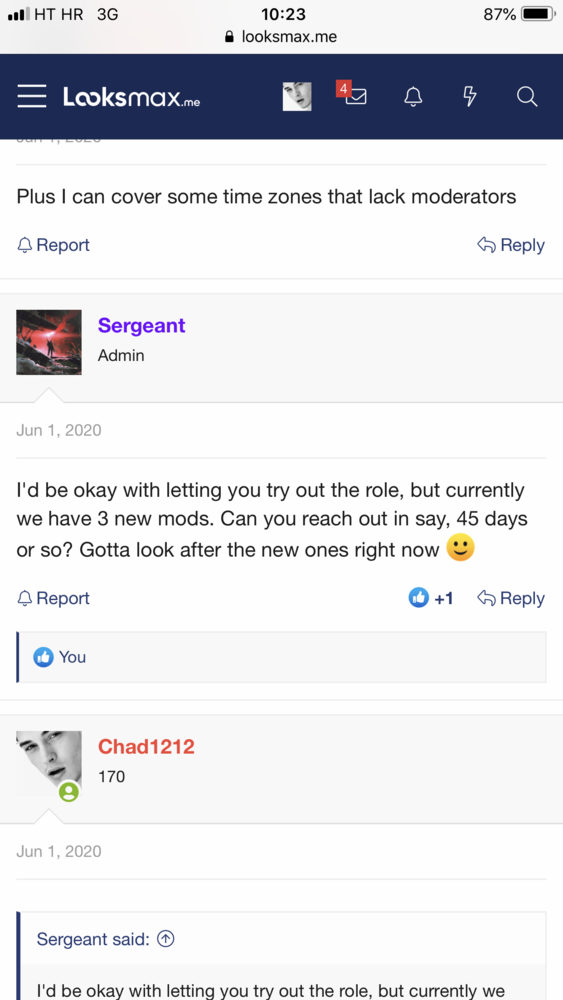View the +1 reaction count on Sergeant's post

(444, 598)
